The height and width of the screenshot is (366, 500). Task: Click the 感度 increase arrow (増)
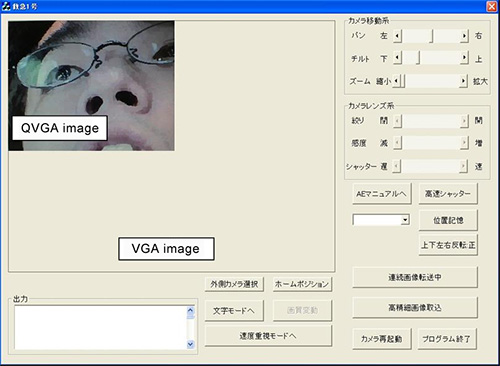(x=464, y=143)
